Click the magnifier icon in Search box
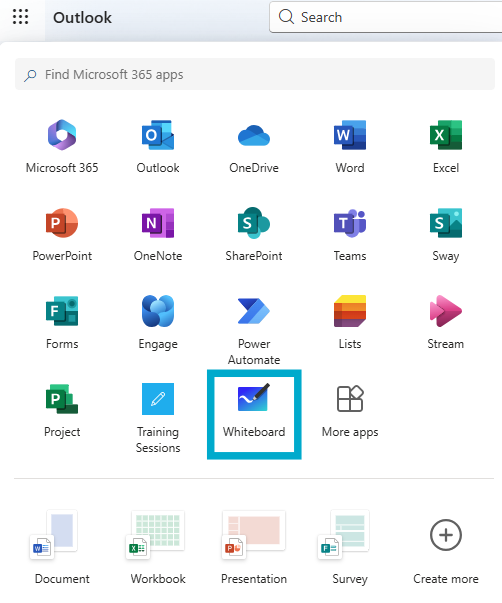The image size is (502, 603). [286, 17]
